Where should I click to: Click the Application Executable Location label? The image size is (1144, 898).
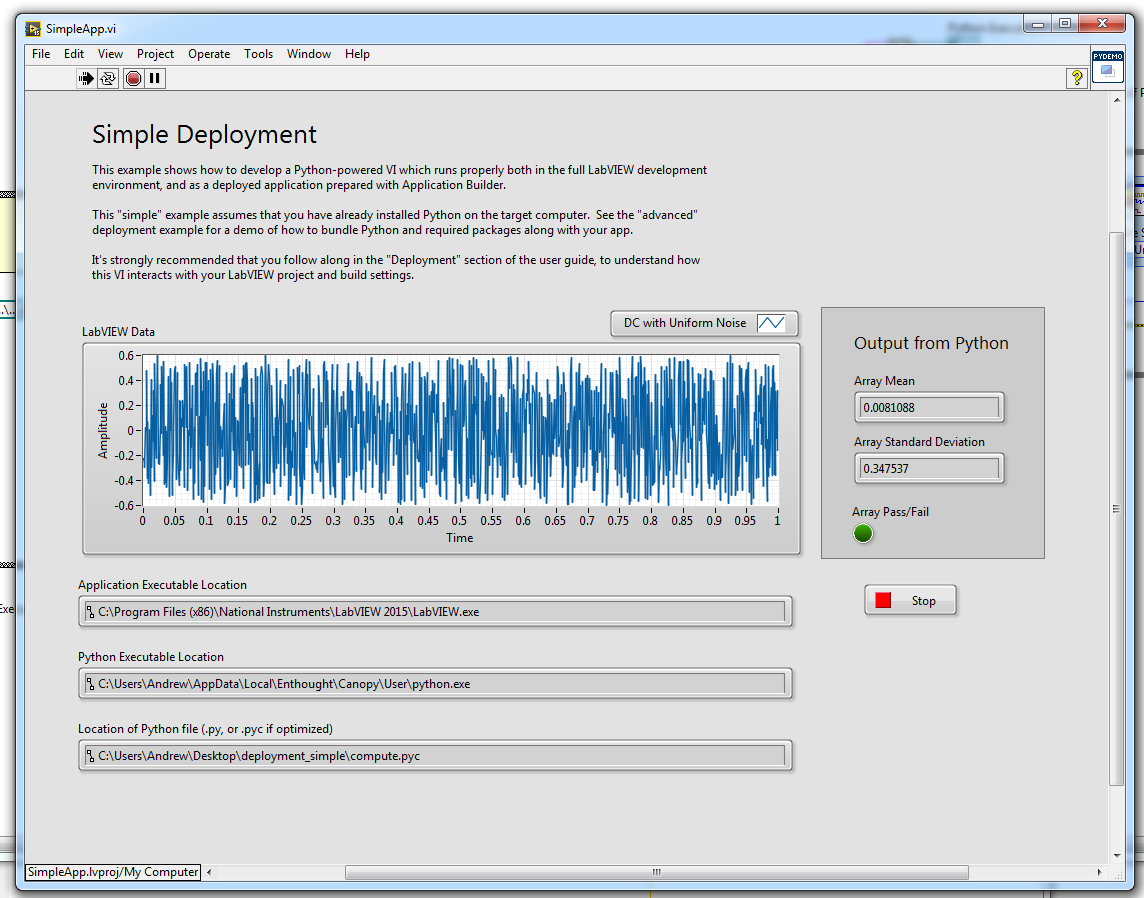[x=163, y=585]
